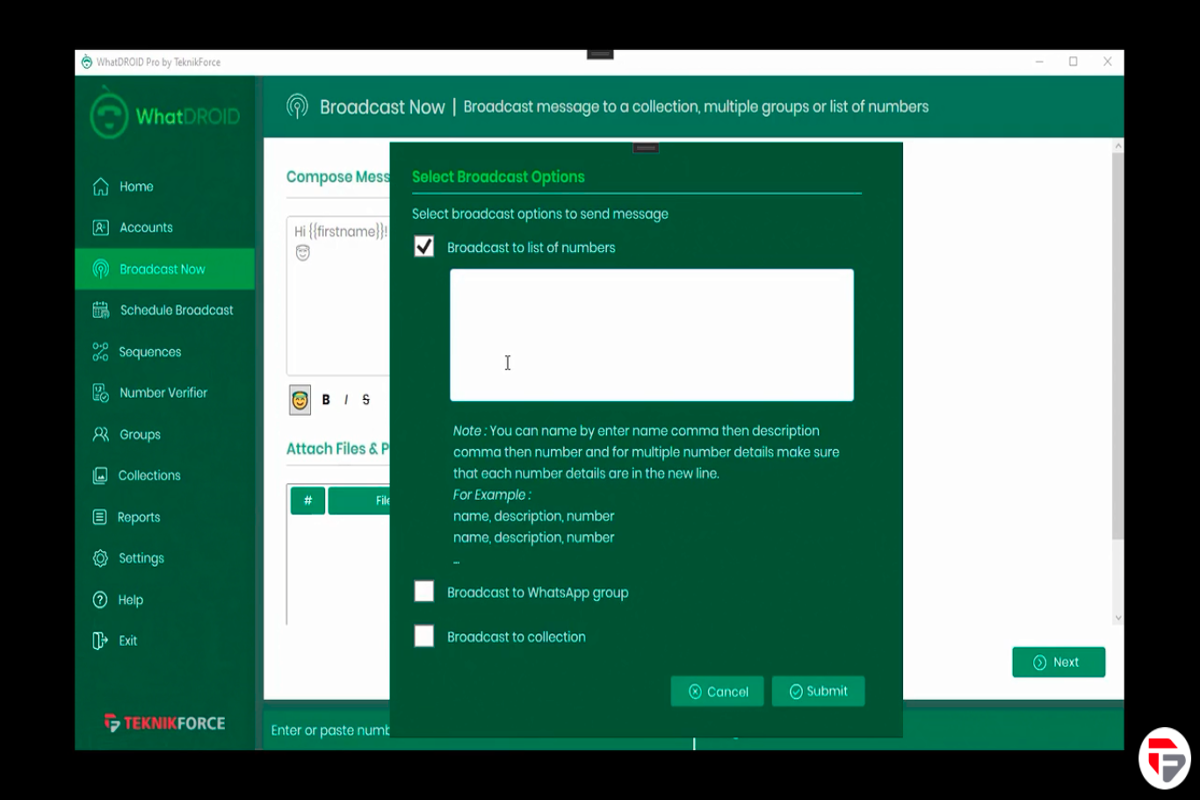Click inside the numbers list text box
The width and height of the screenshot is (1200, 800).
click(x=652, y=335)
